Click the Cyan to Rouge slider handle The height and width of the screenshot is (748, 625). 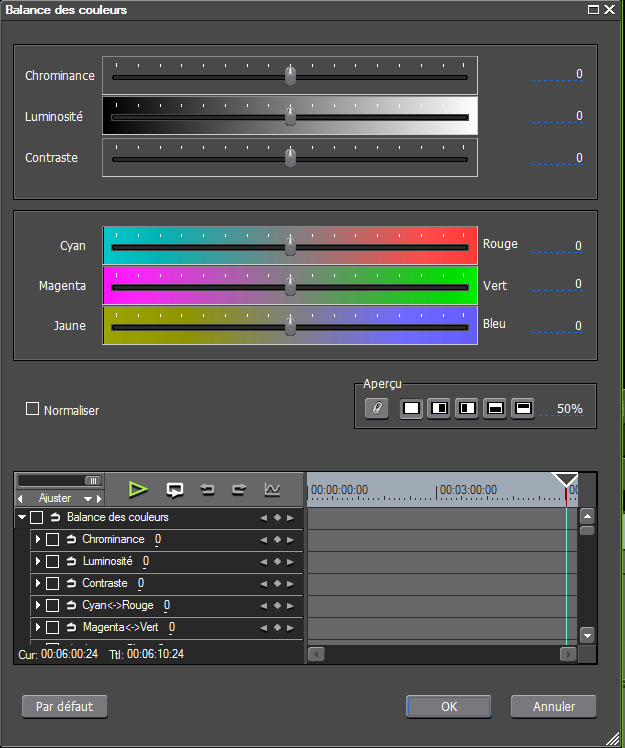tap(290, 246)
